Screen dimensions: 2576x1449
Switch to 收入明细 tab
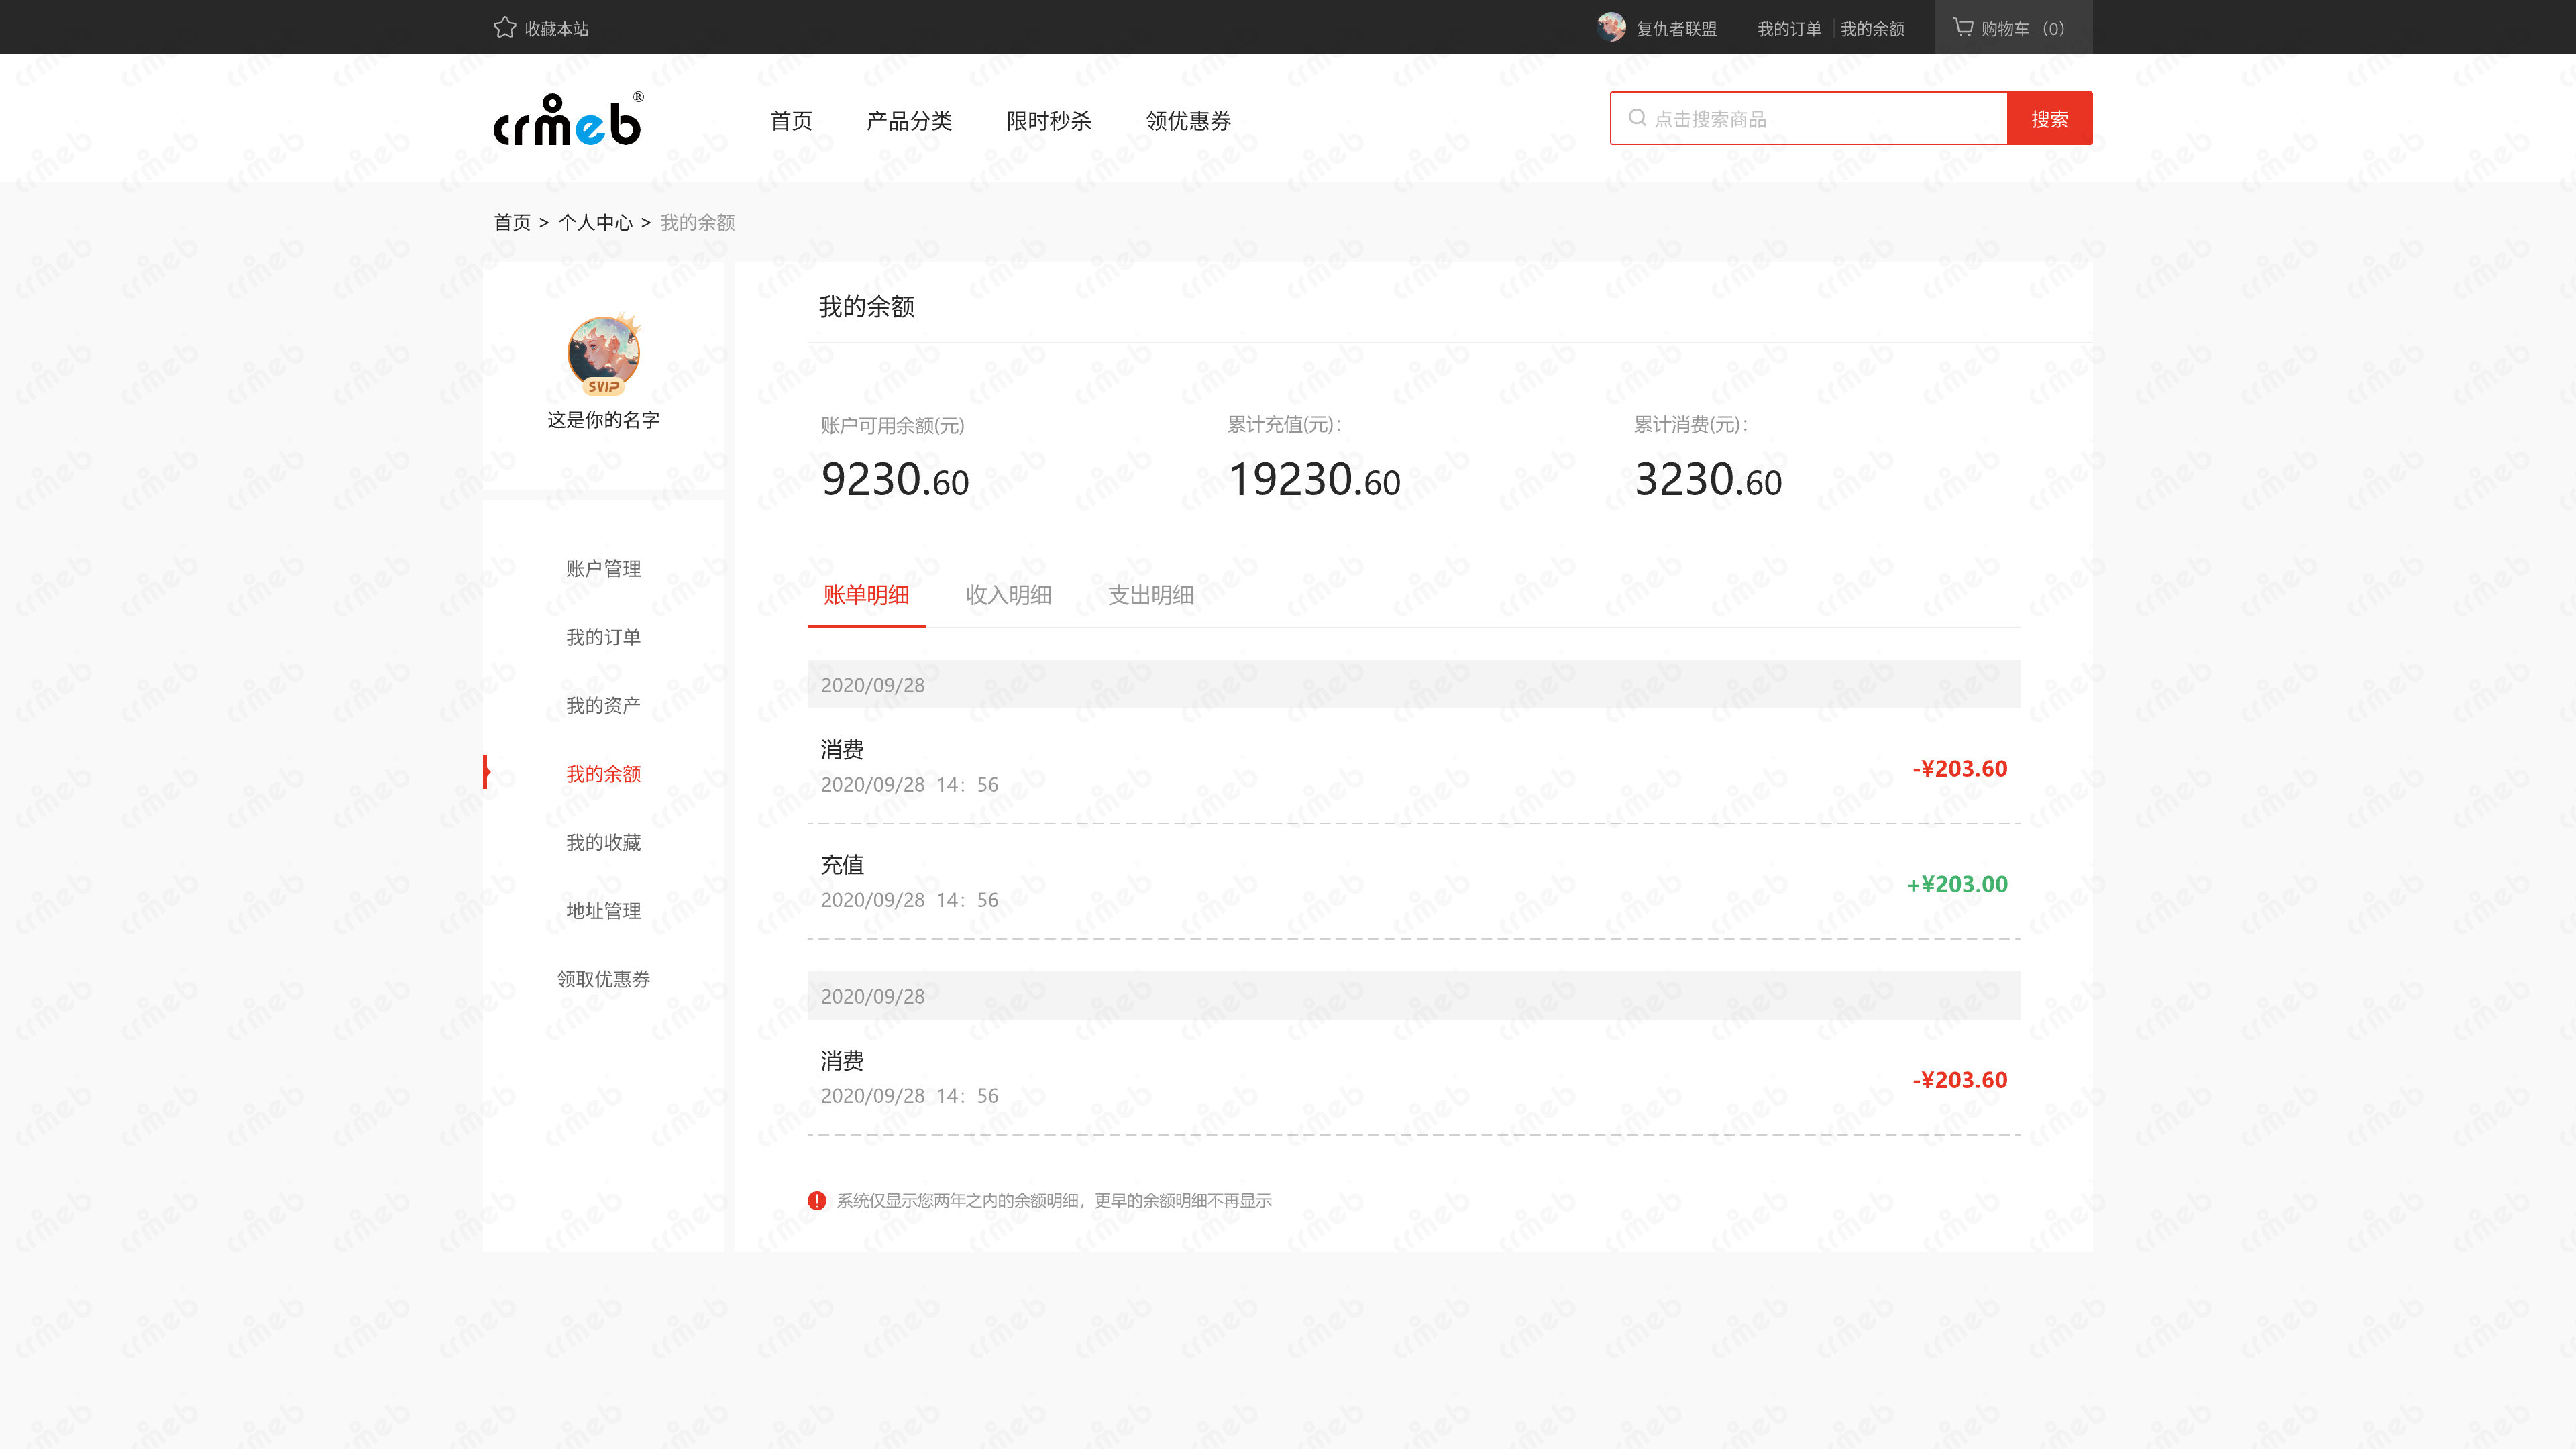click(x=1008, y=595)
